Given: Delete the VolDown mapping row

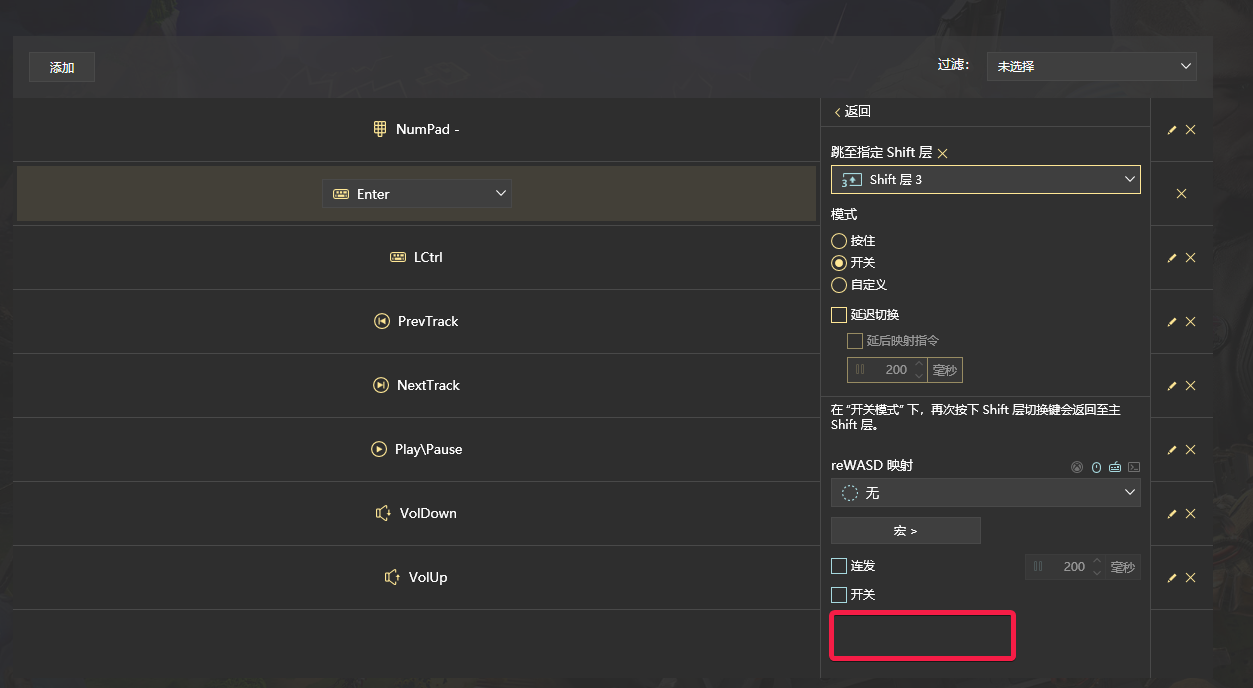Looking at the screenshot, I should point(1191,514).
